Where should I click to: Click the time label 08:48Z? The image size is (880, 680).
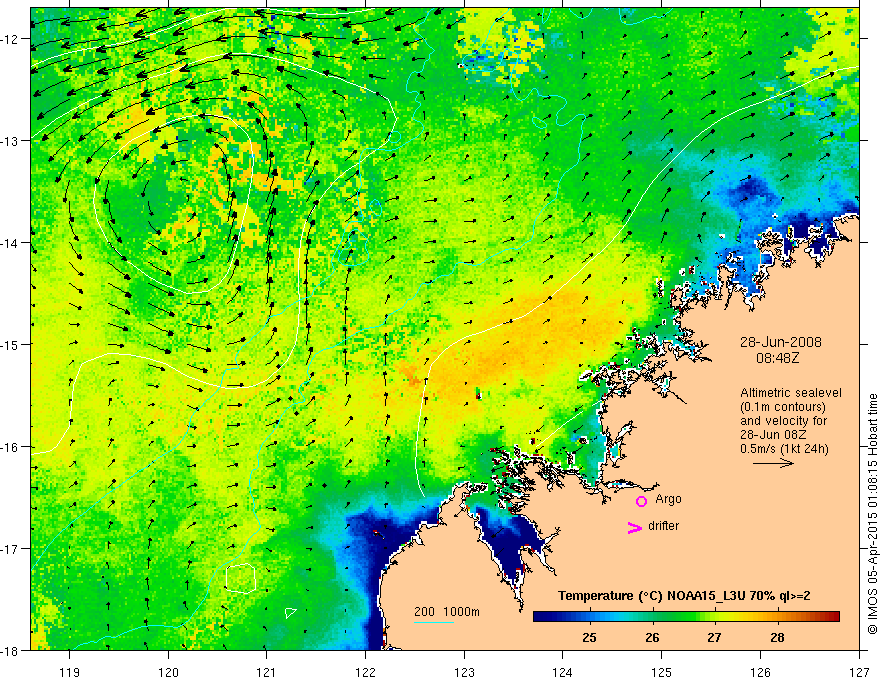pos(777,358)
